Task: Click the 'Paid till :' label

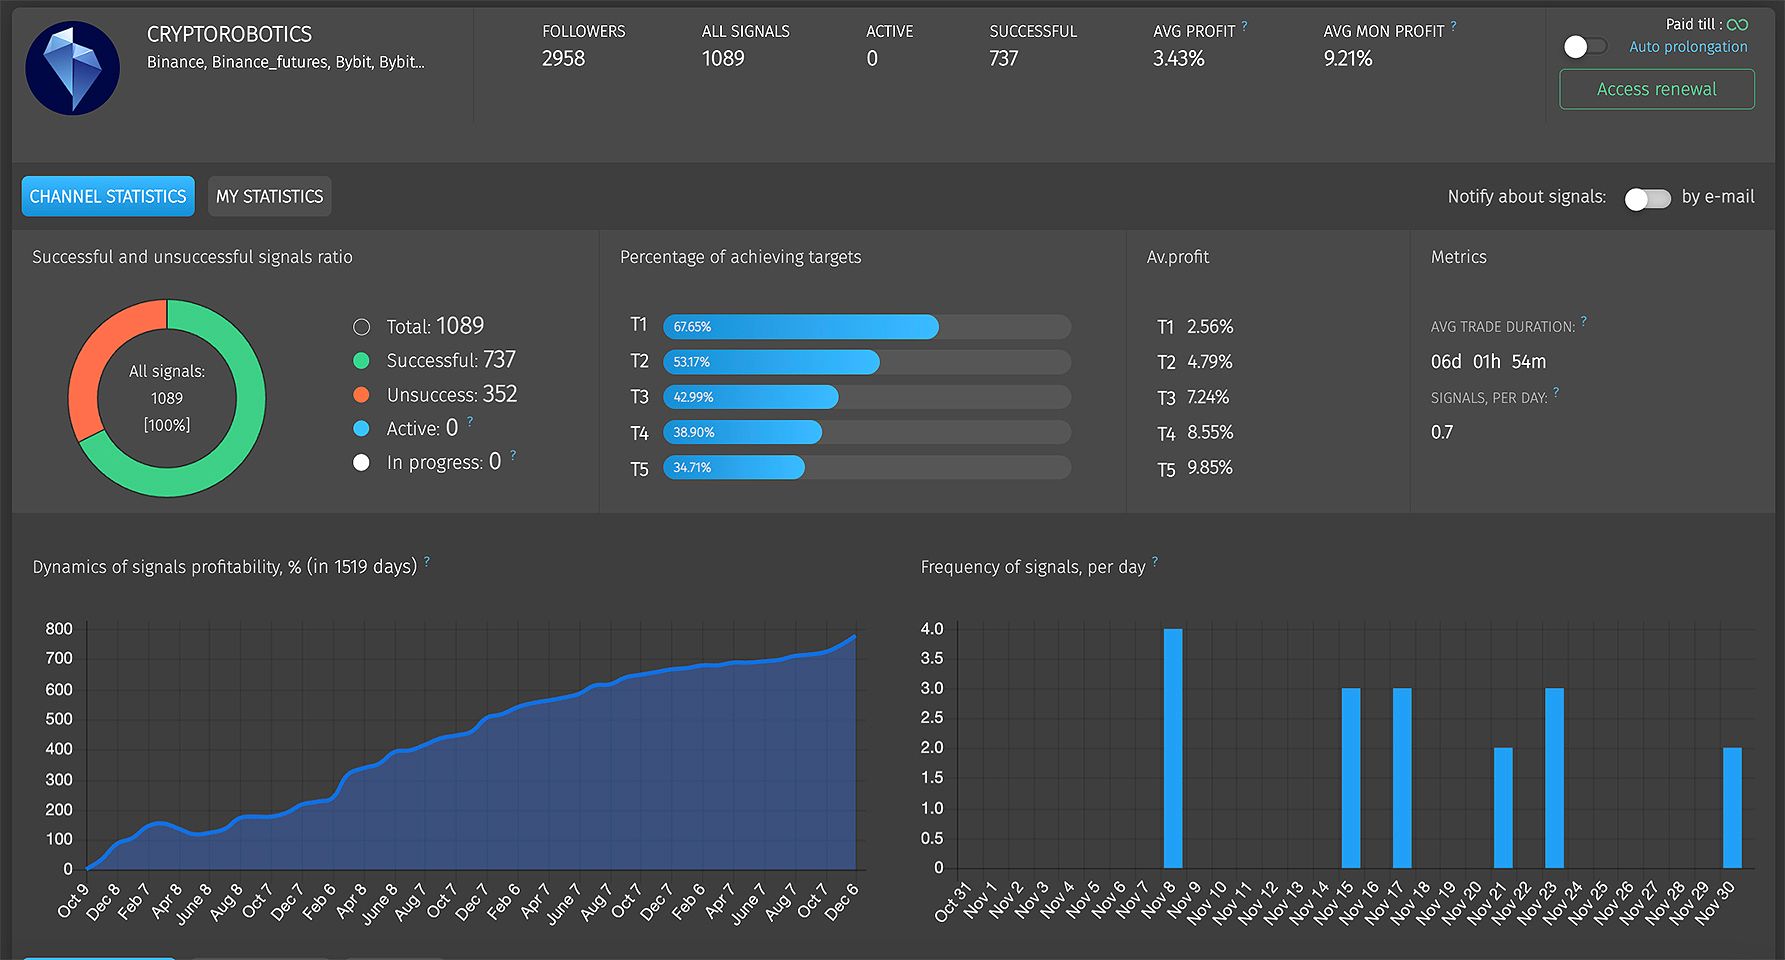Action: click(1694, 24)
